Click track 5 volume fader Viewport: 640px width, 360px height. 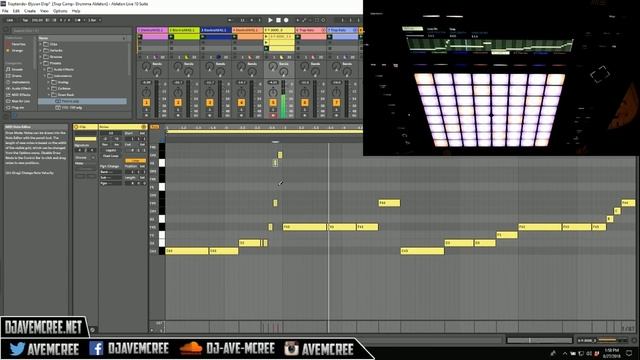[284, 99]
